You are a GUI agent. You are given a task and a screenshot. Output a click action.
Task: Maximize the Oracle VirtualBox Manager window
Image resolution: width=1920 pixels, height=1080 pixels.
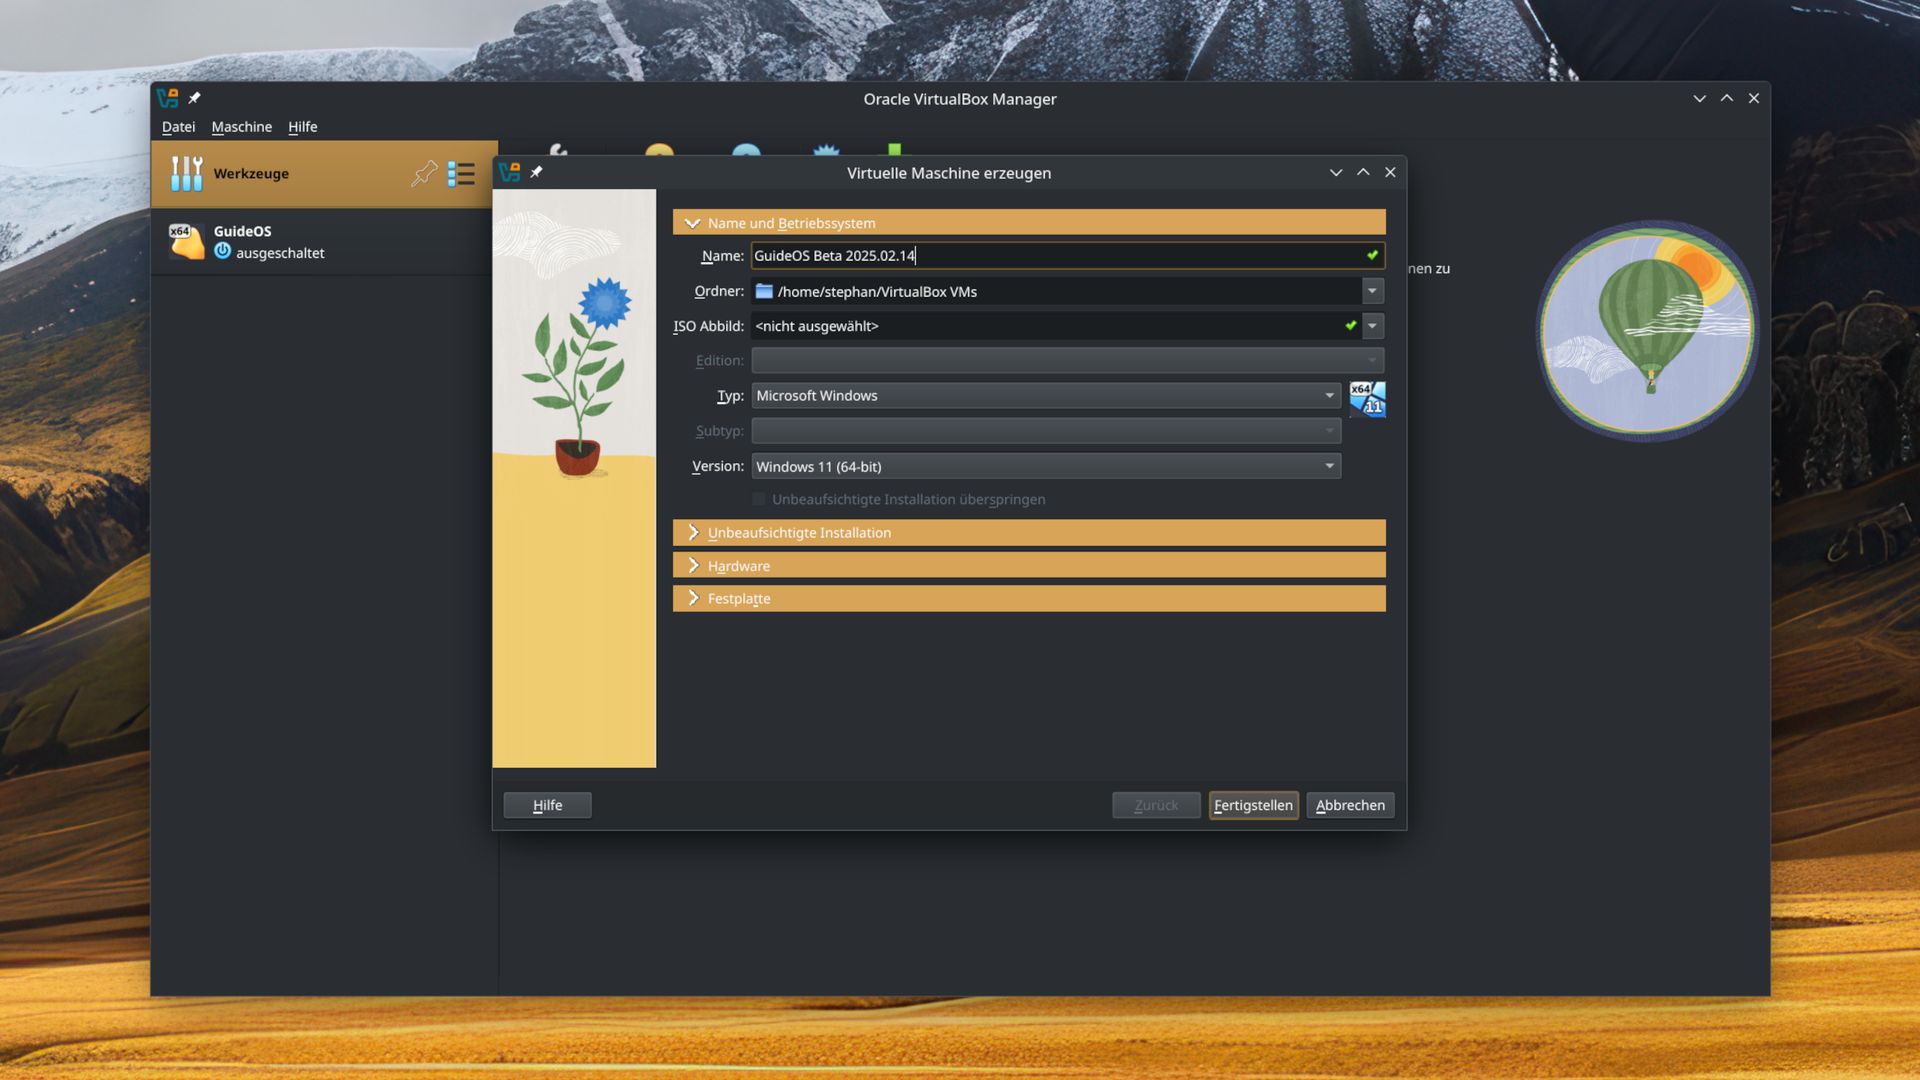pyautogui.click(x=1726, y=98)
